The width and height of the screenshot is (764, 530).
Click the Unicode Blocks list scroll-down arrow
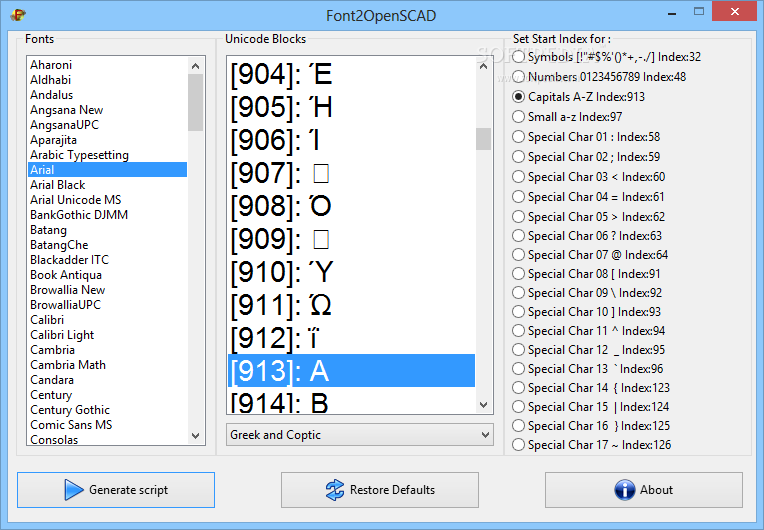point(483,405)
